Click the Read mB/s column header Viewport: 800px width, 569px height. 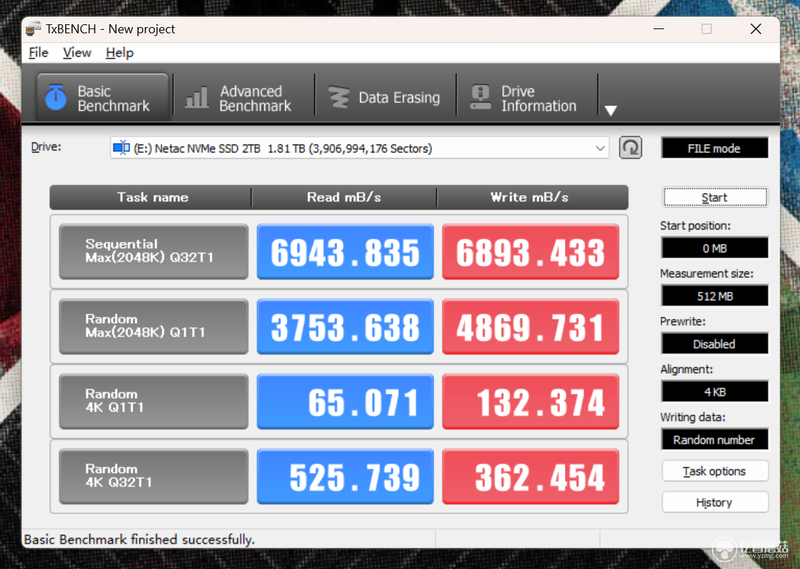click(344, 197)
